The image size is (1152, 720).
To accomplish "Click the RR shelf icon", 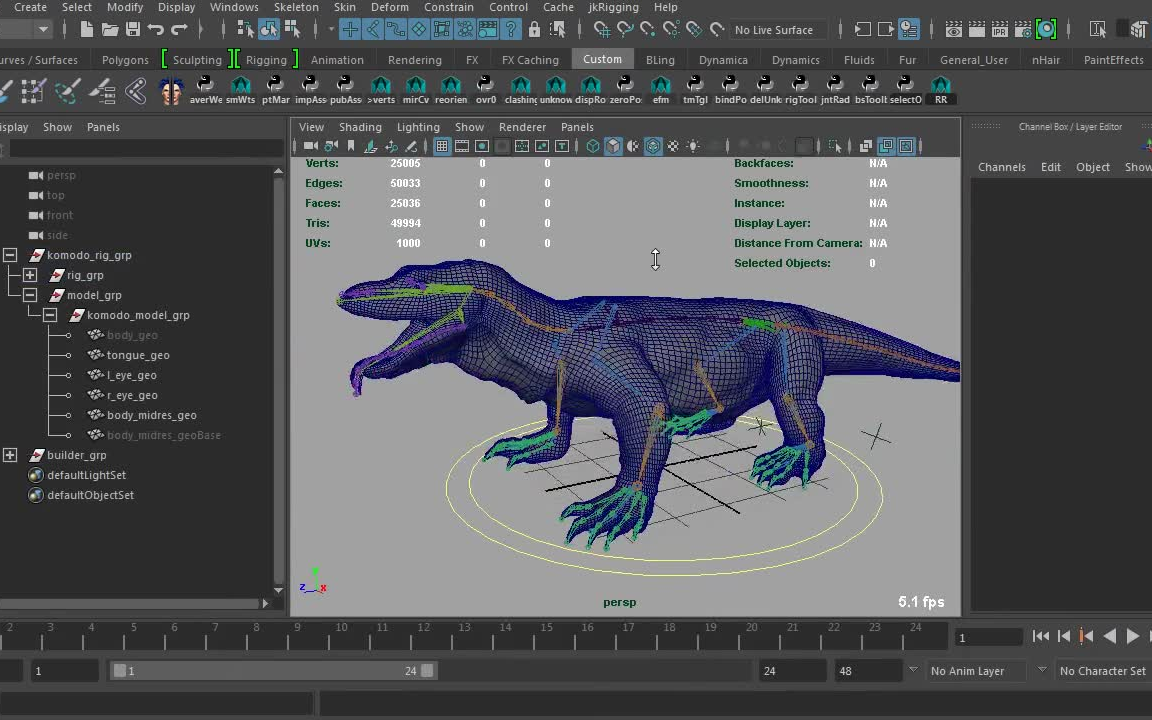I will [x=940, y=88].
